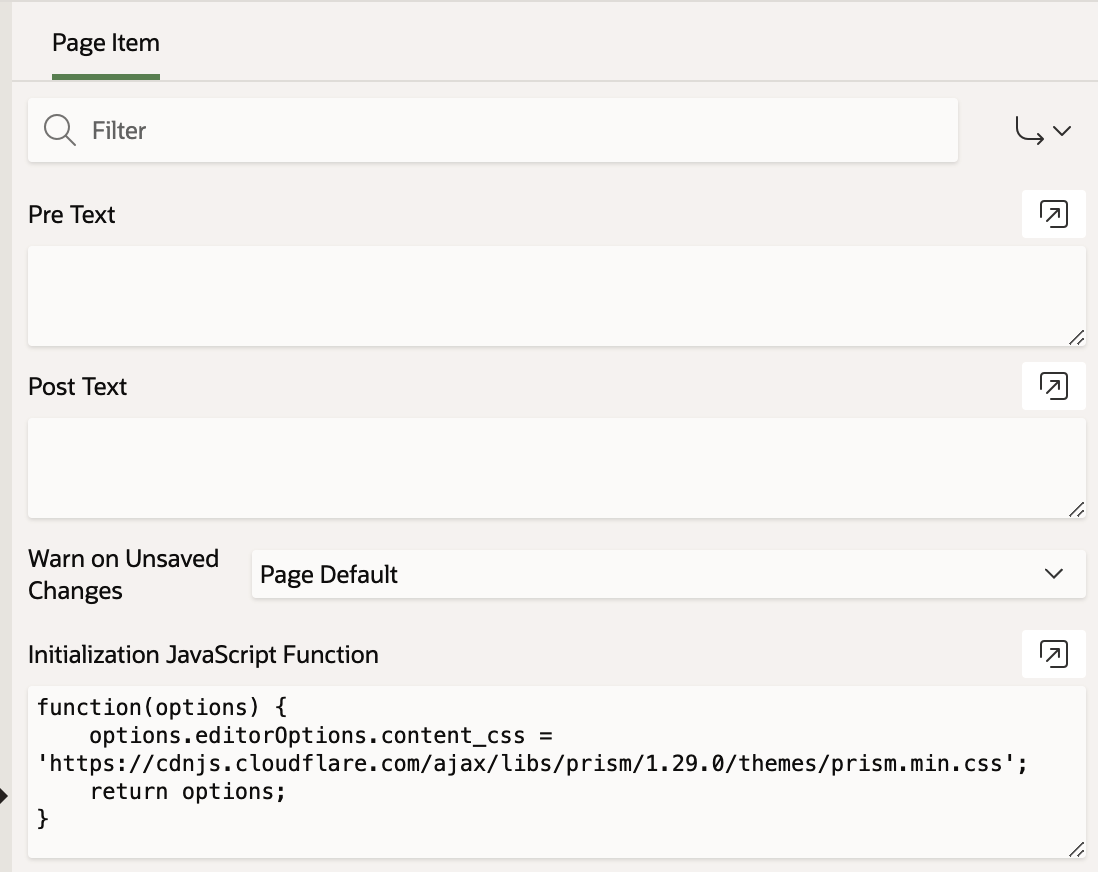Screen dimensions: 1098x872
Task: Open code editor for Post Text
Action: pyautogui.click(x=1053, y=386)
